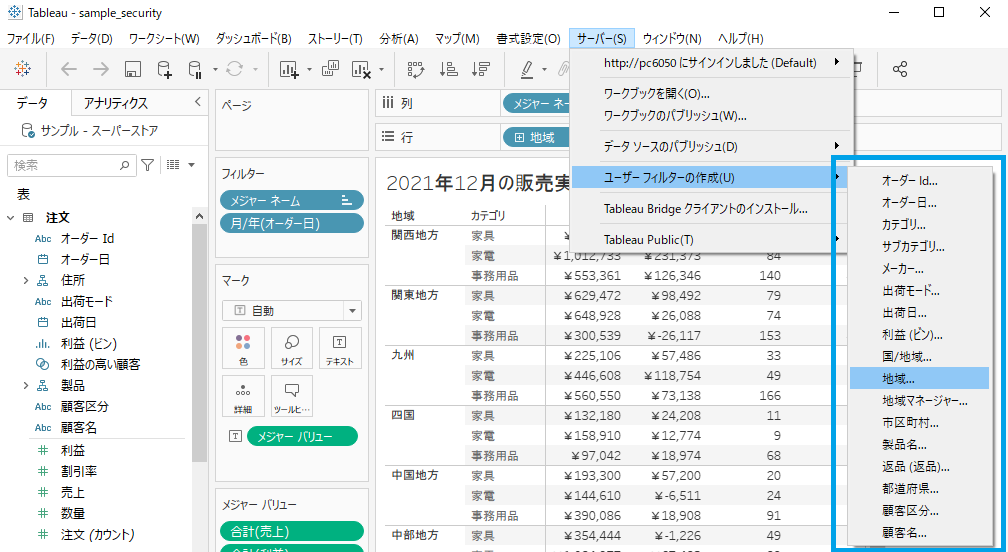
Task: Click the 合計(売上) measure value pill
Action: (292, 531)
